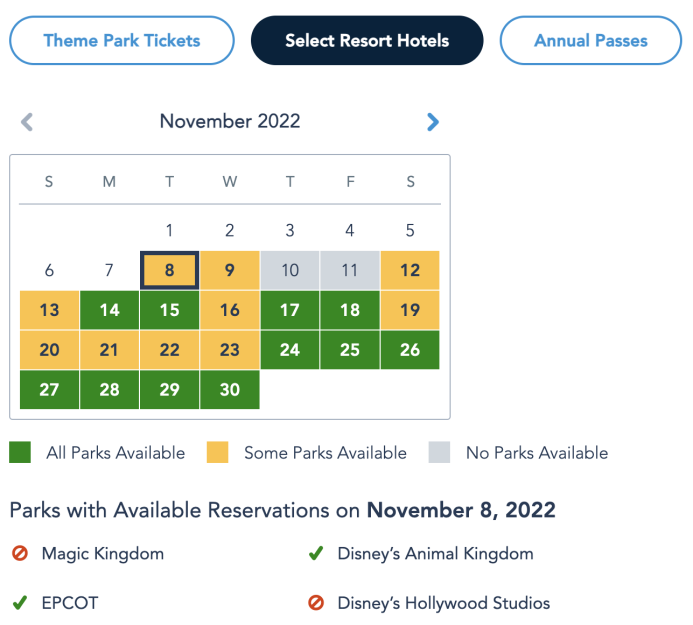The image size is (693, 625).
Task: Choose November 26 on the calendar
Action: click(x=410, y=350)
